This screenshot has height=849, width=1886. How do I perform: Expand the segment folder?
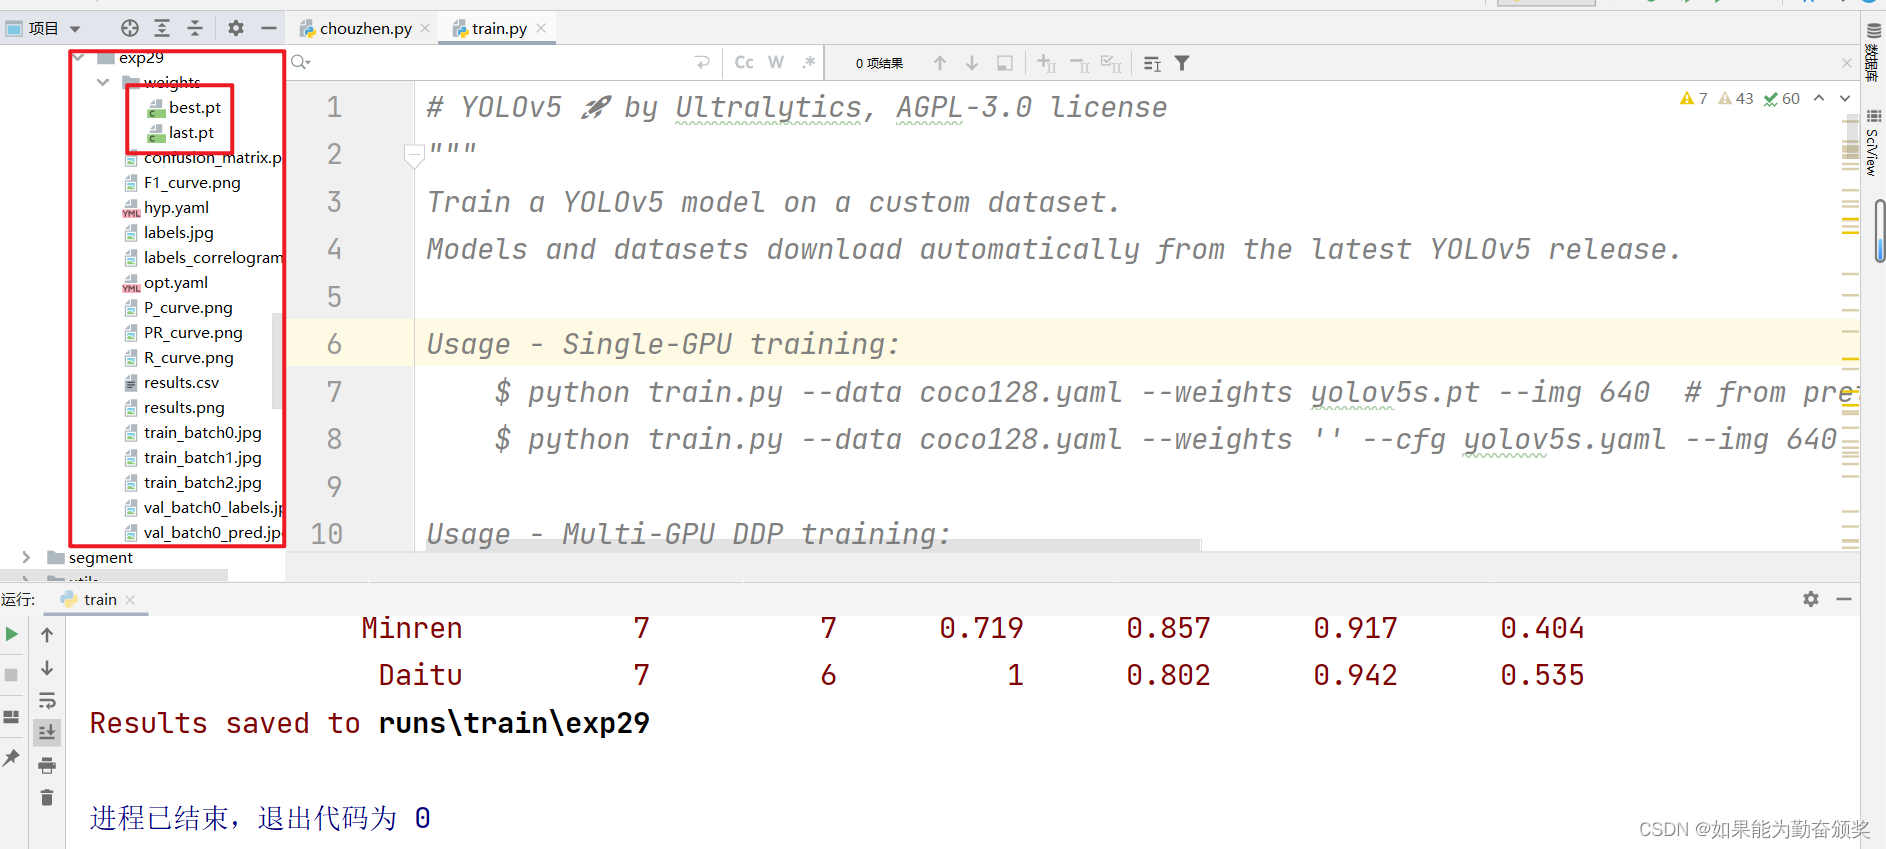pos(27,557)
